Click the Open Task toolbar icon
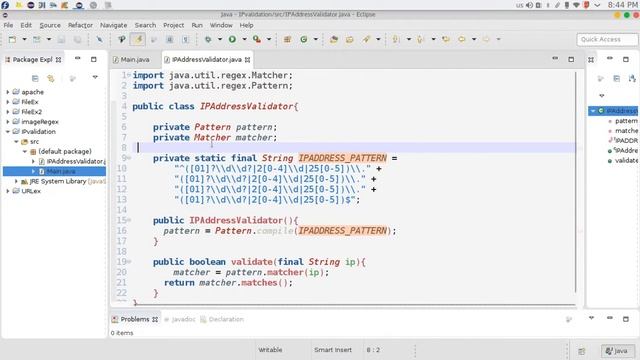The height and width of the screenshot is (360, 640). coord(350,39)
